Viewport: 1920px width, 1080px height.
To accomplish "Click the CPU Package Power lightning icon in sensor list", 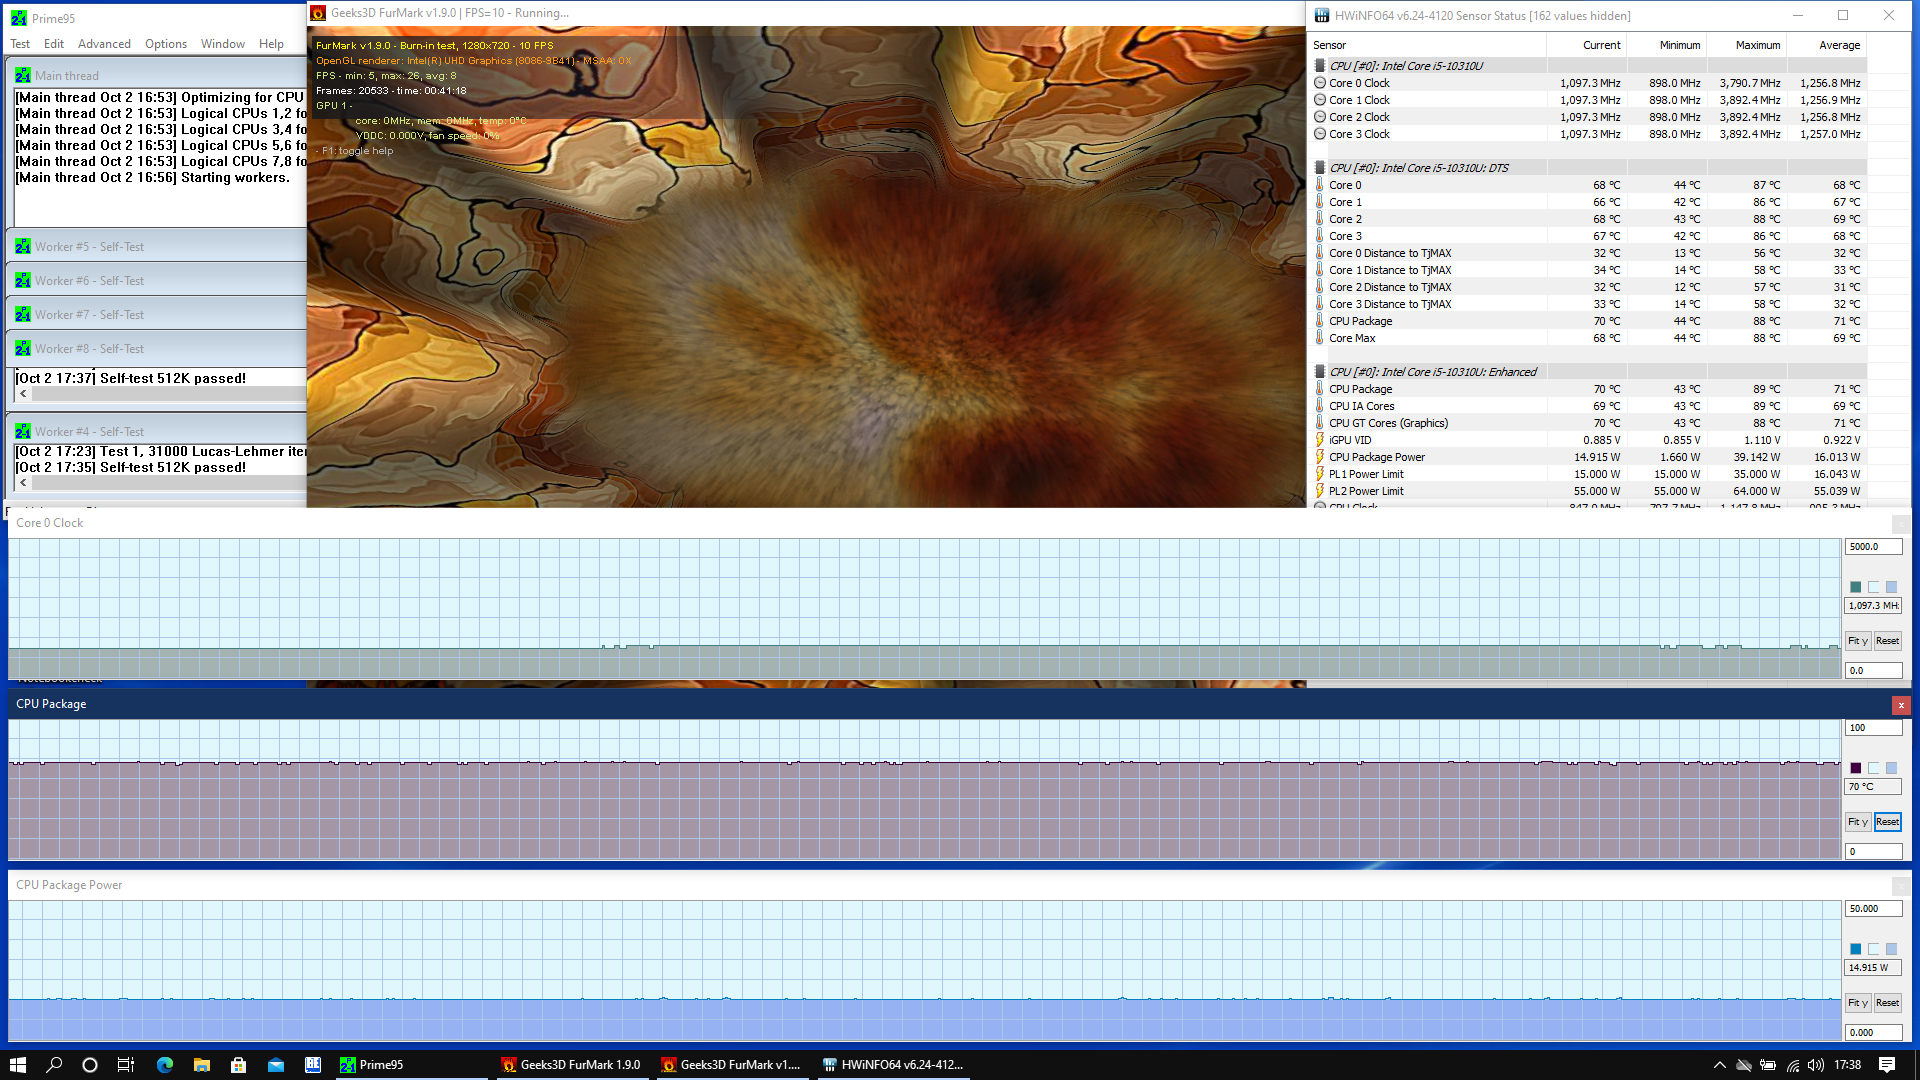I will pyautogui.click(x=1320, y=457).
